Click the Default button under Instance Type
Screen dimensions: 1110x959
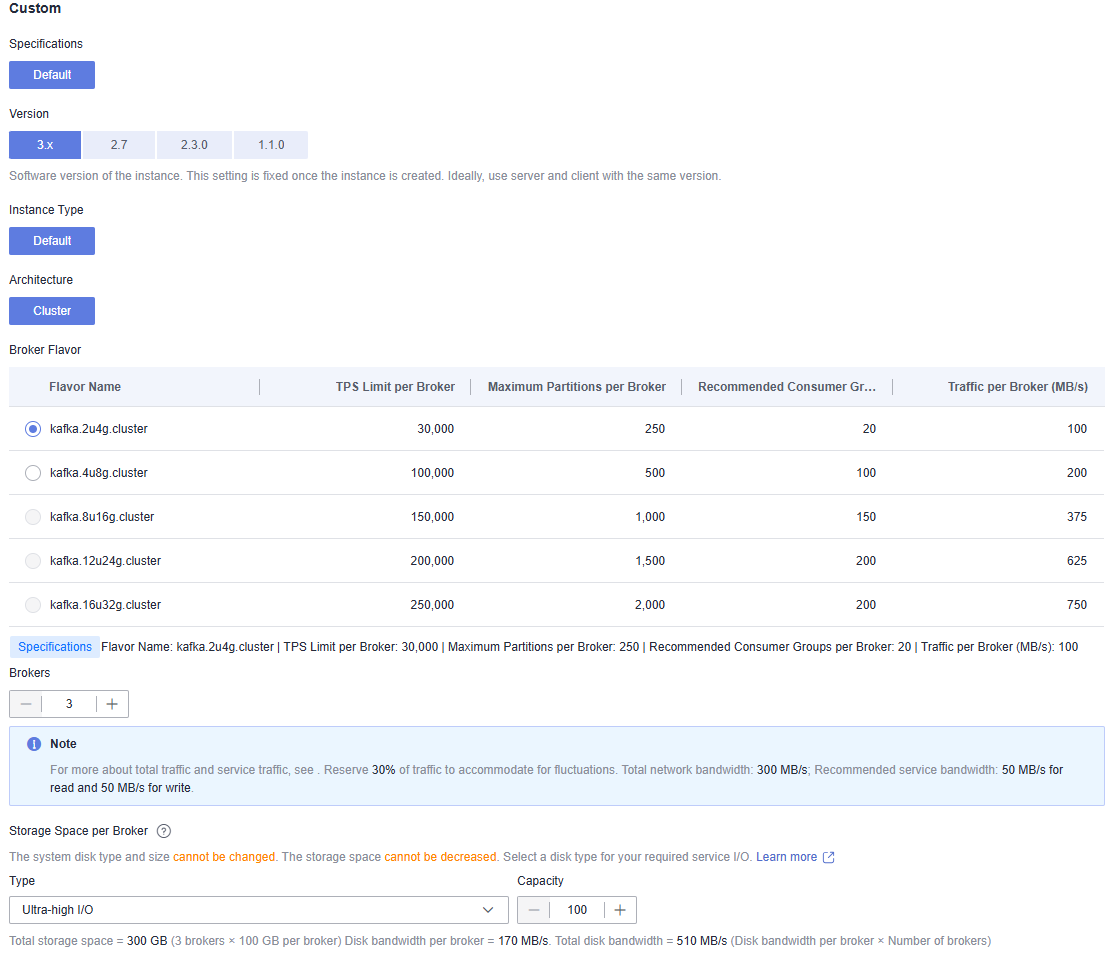pyautogui.click(x=52, y=241)
